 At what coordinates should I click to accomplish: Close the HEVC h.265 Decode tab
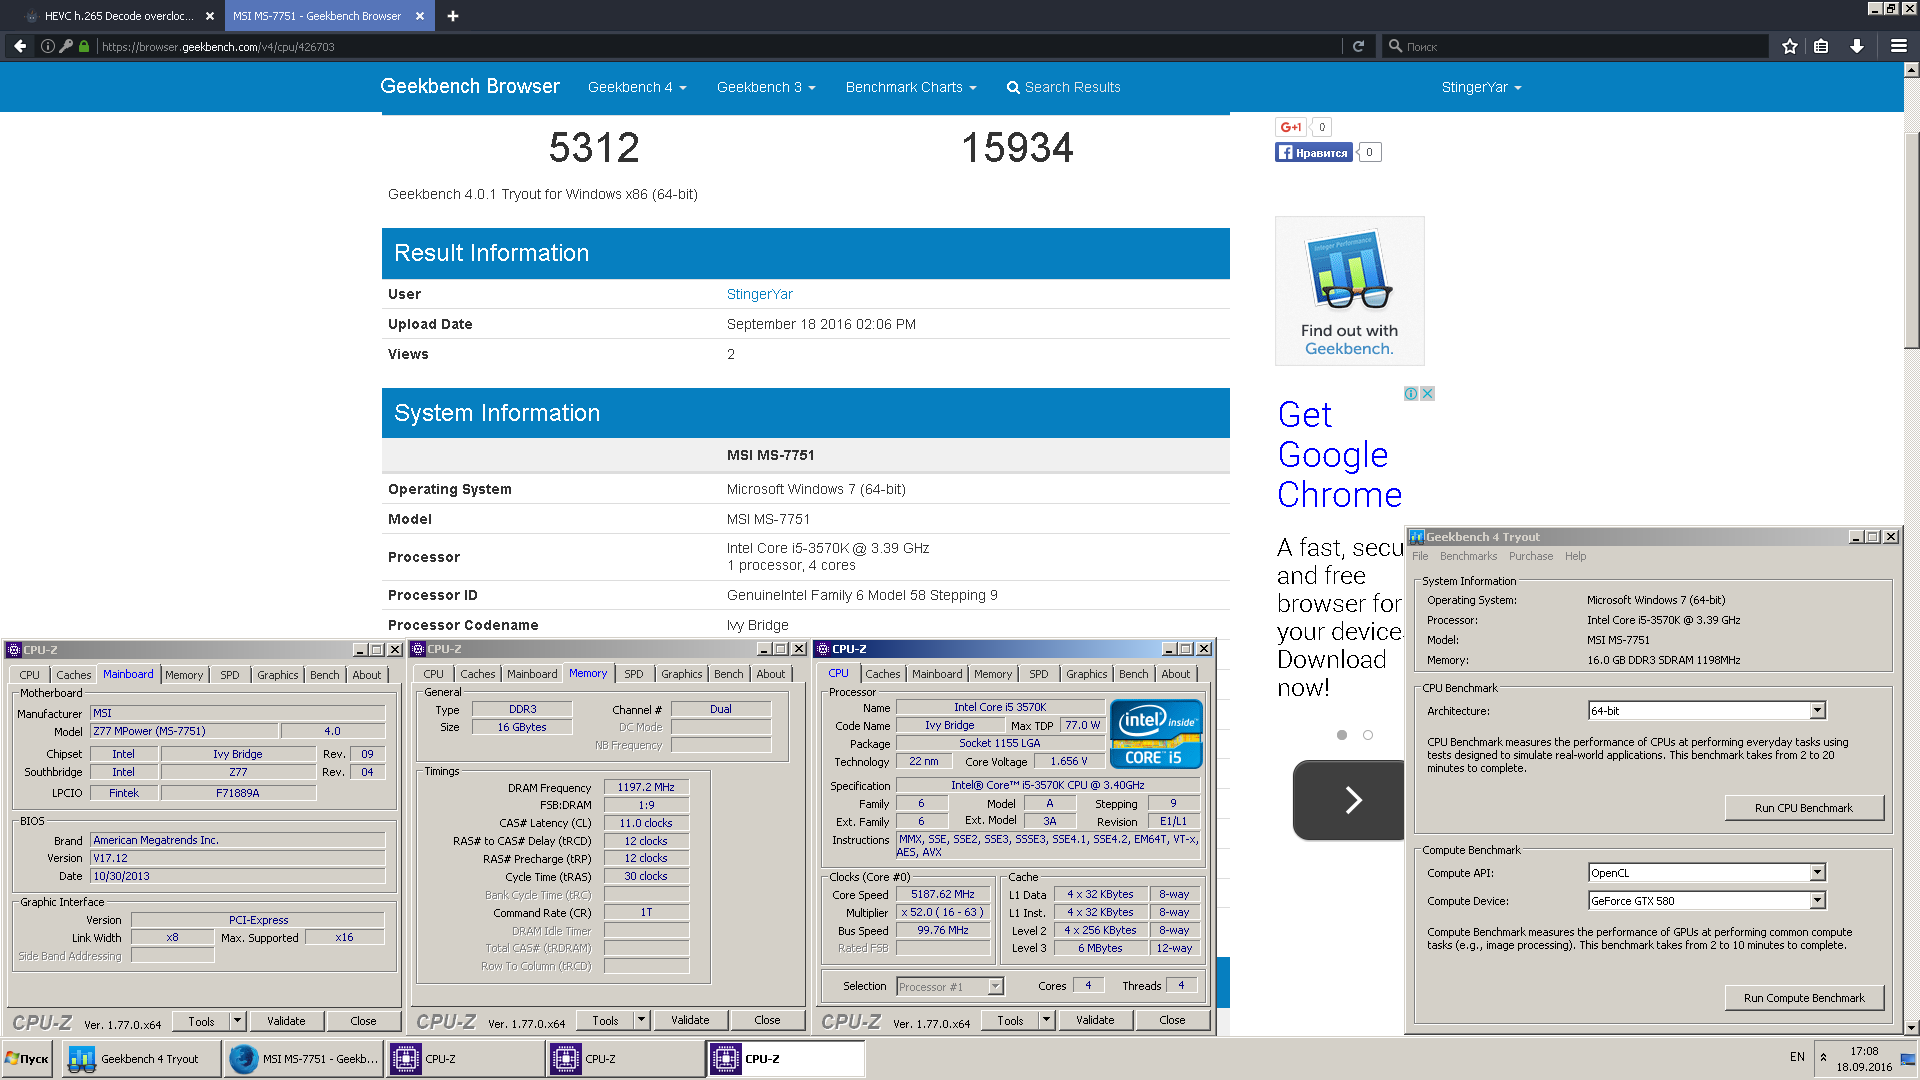pos(210,16)
